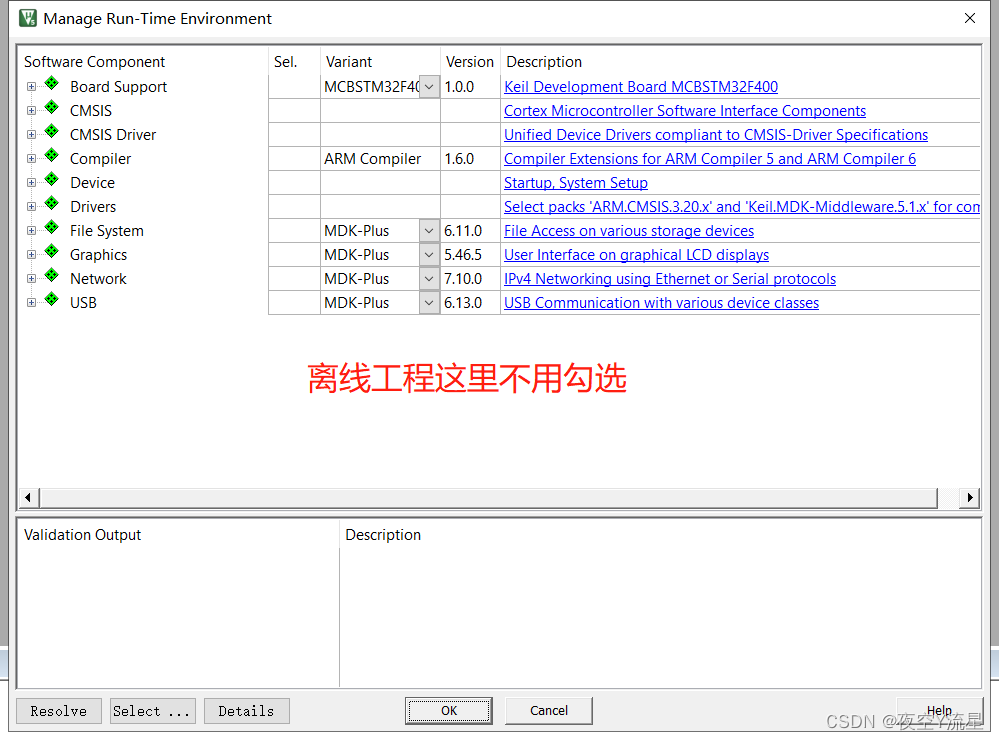The image size is (999, 740).
Task: Expand the USB tree node
Action: coord(31,303)
